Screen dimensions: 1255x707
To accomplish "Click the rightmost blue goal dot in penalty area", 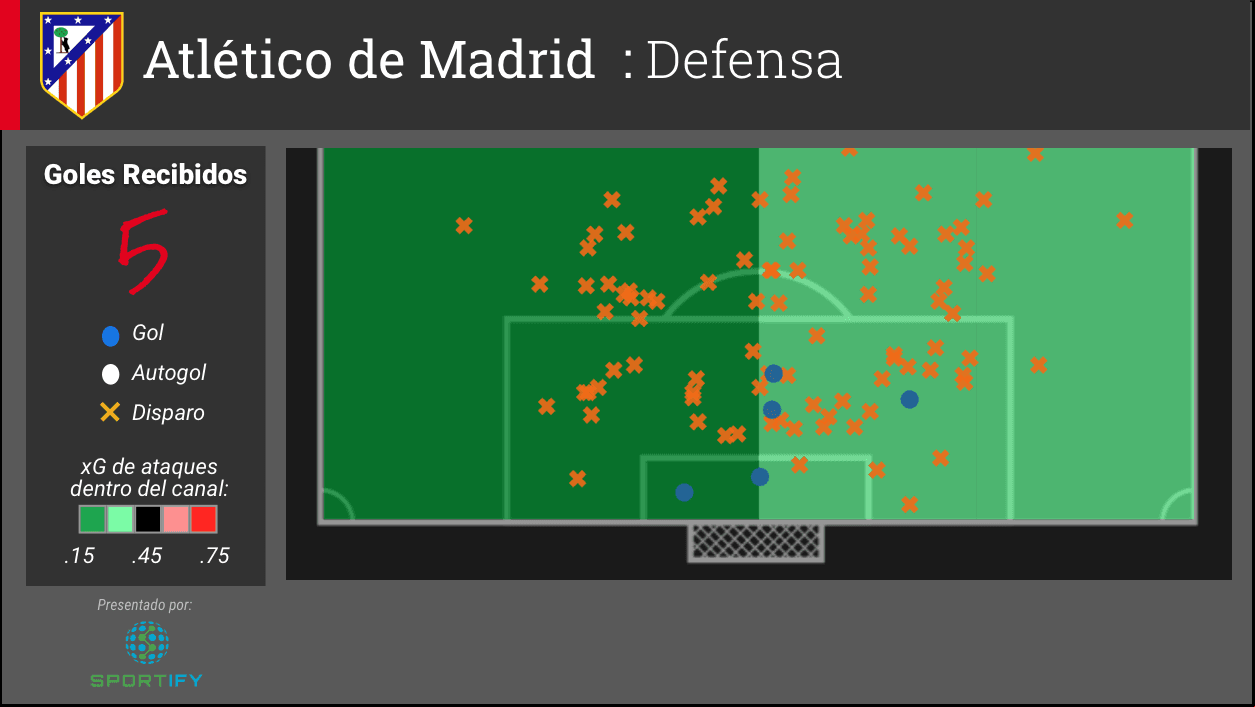I will (909, 399).
